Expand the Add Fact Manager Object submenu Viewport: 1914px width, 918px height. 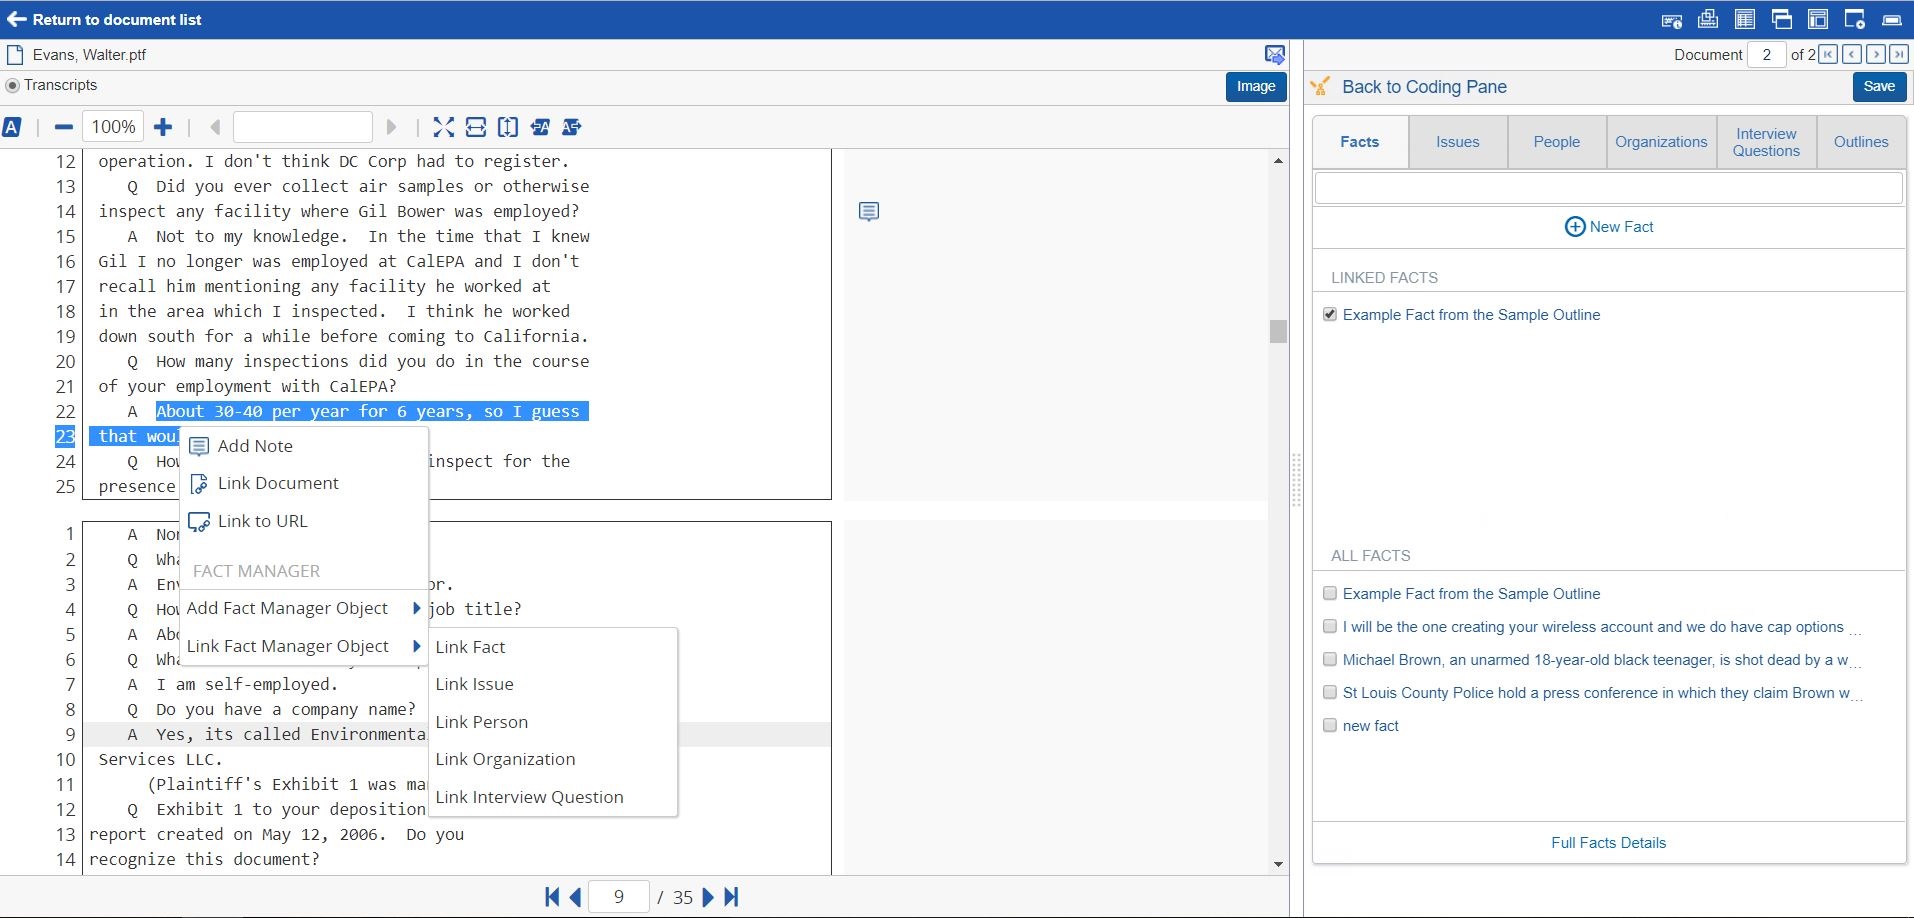416,608
